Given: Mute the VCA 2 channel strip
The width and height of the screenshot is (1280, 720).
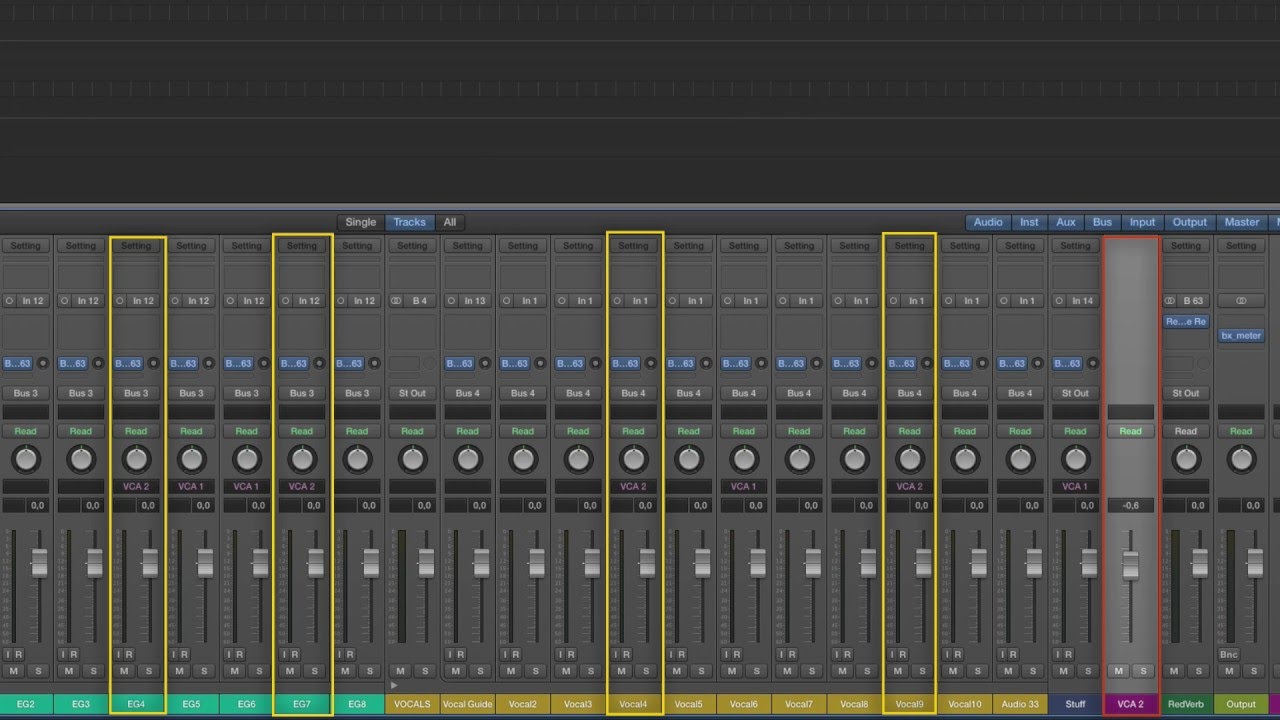Looking at the screenshot, I should coord(1119,671).
